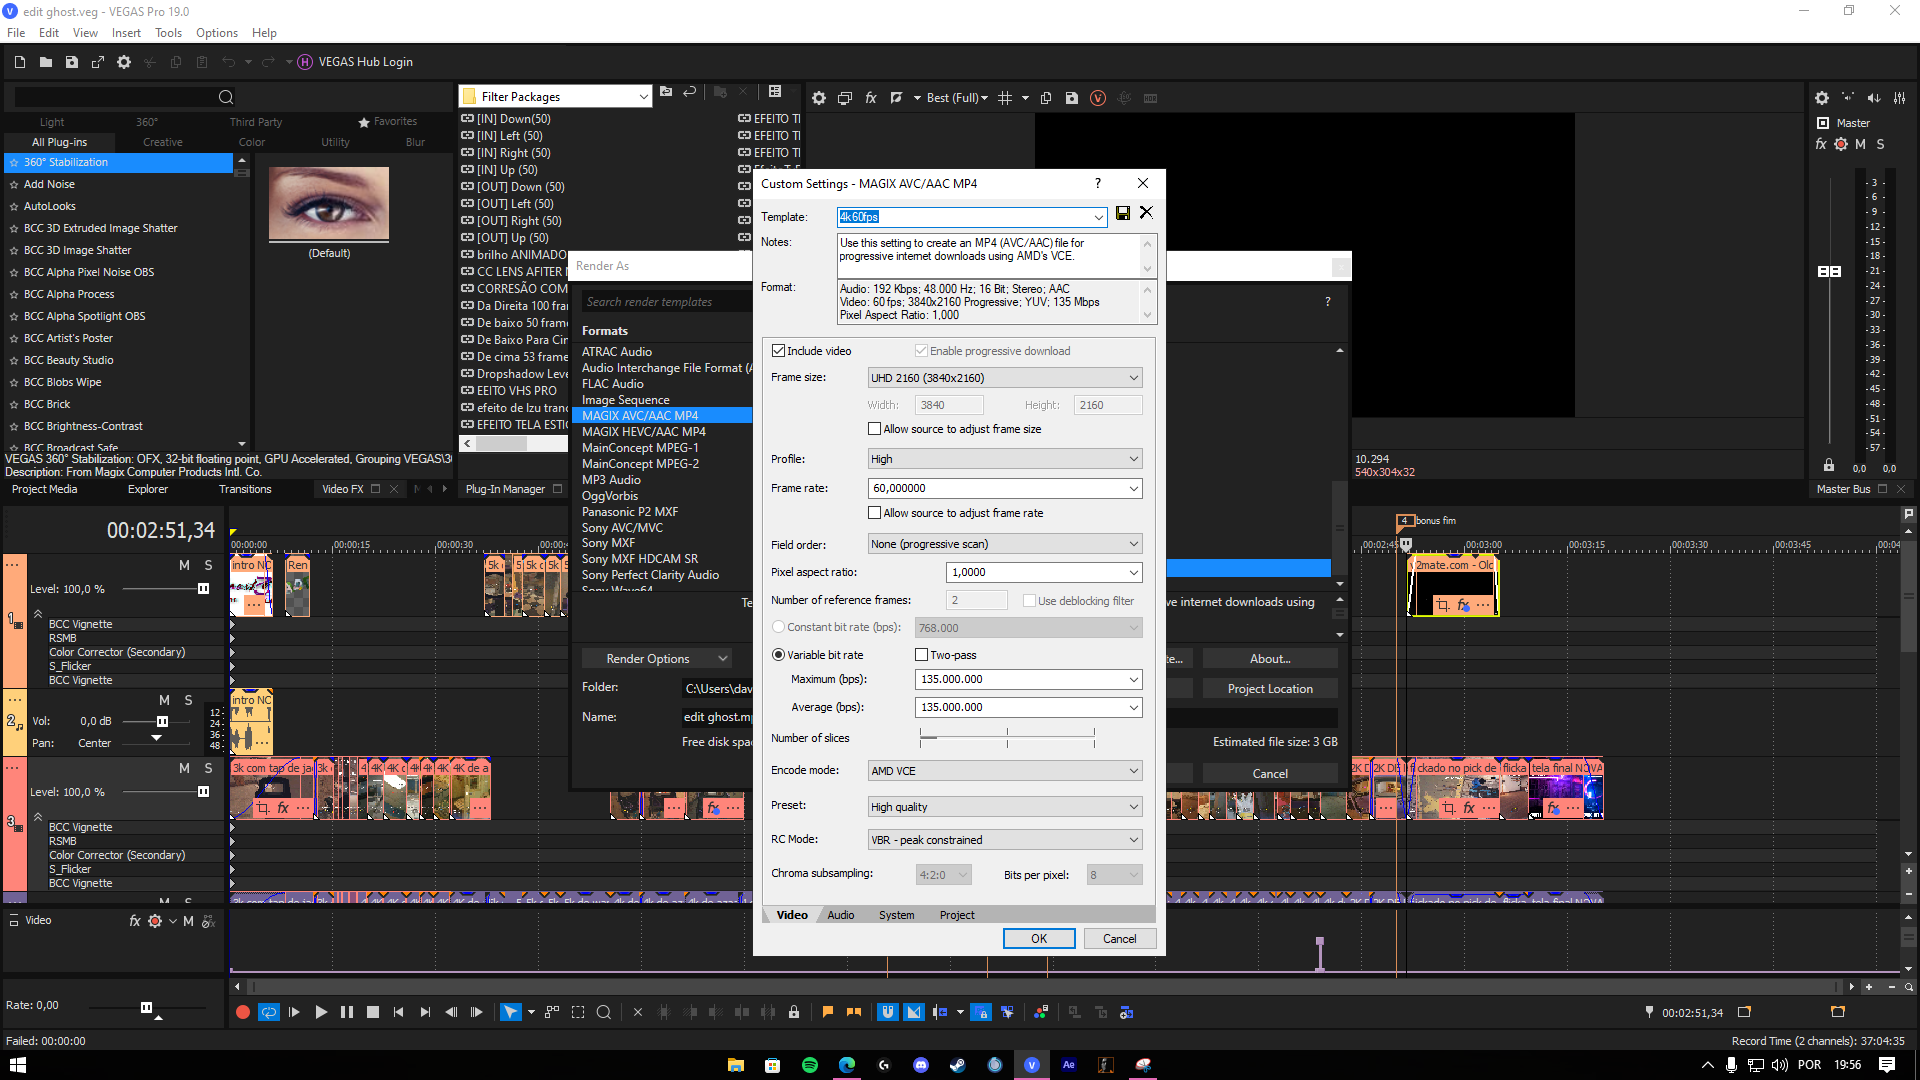Toggle loop playback button
This screenshot has height=1080, width=1920.
268,1012
